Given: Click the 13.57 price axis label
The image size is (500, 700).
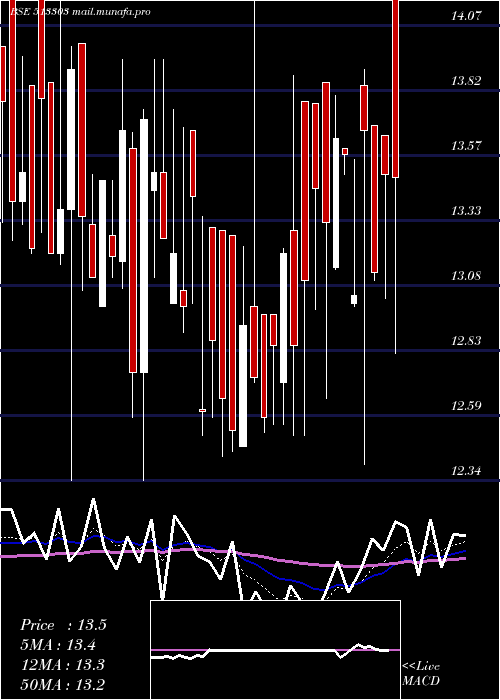Looking at the screenshot, I should click(467, 146).
